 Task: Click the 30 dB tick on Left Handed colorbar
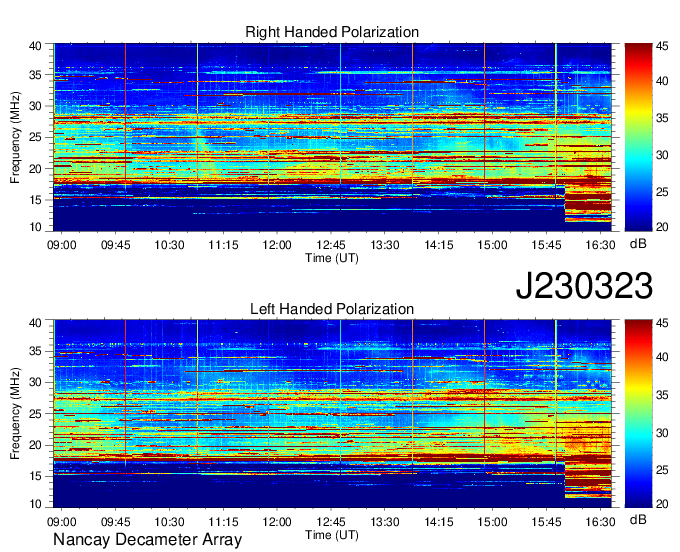click(x=662, y=432)
